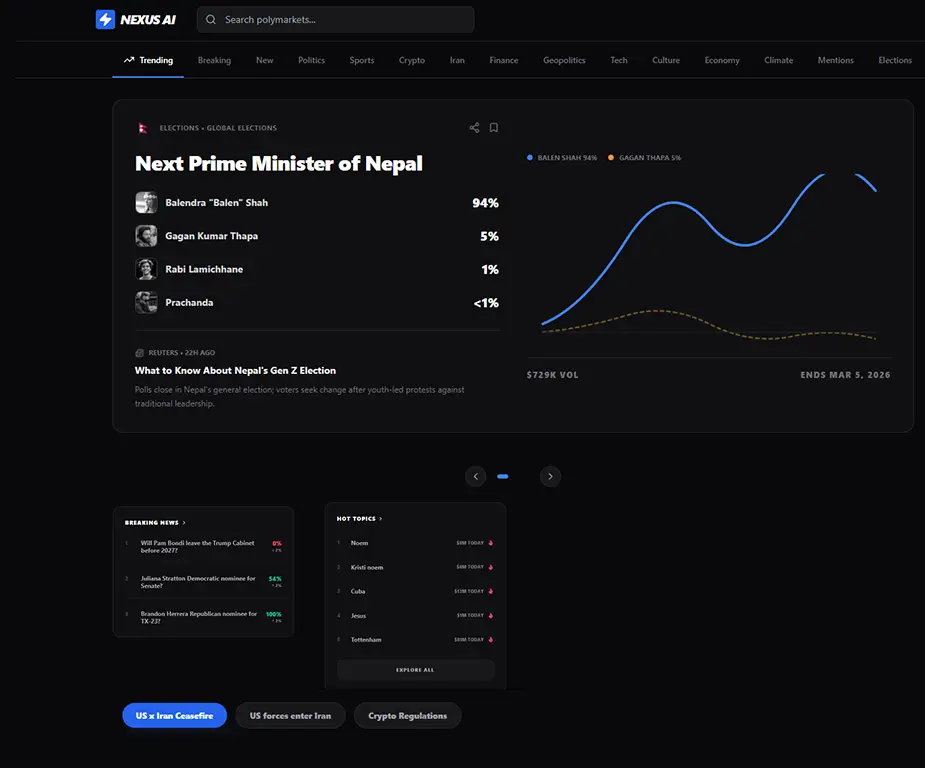The image size is (925, 768).
Task: Share the Nepal Prime Minister market
Action: (x=474, y=127)
